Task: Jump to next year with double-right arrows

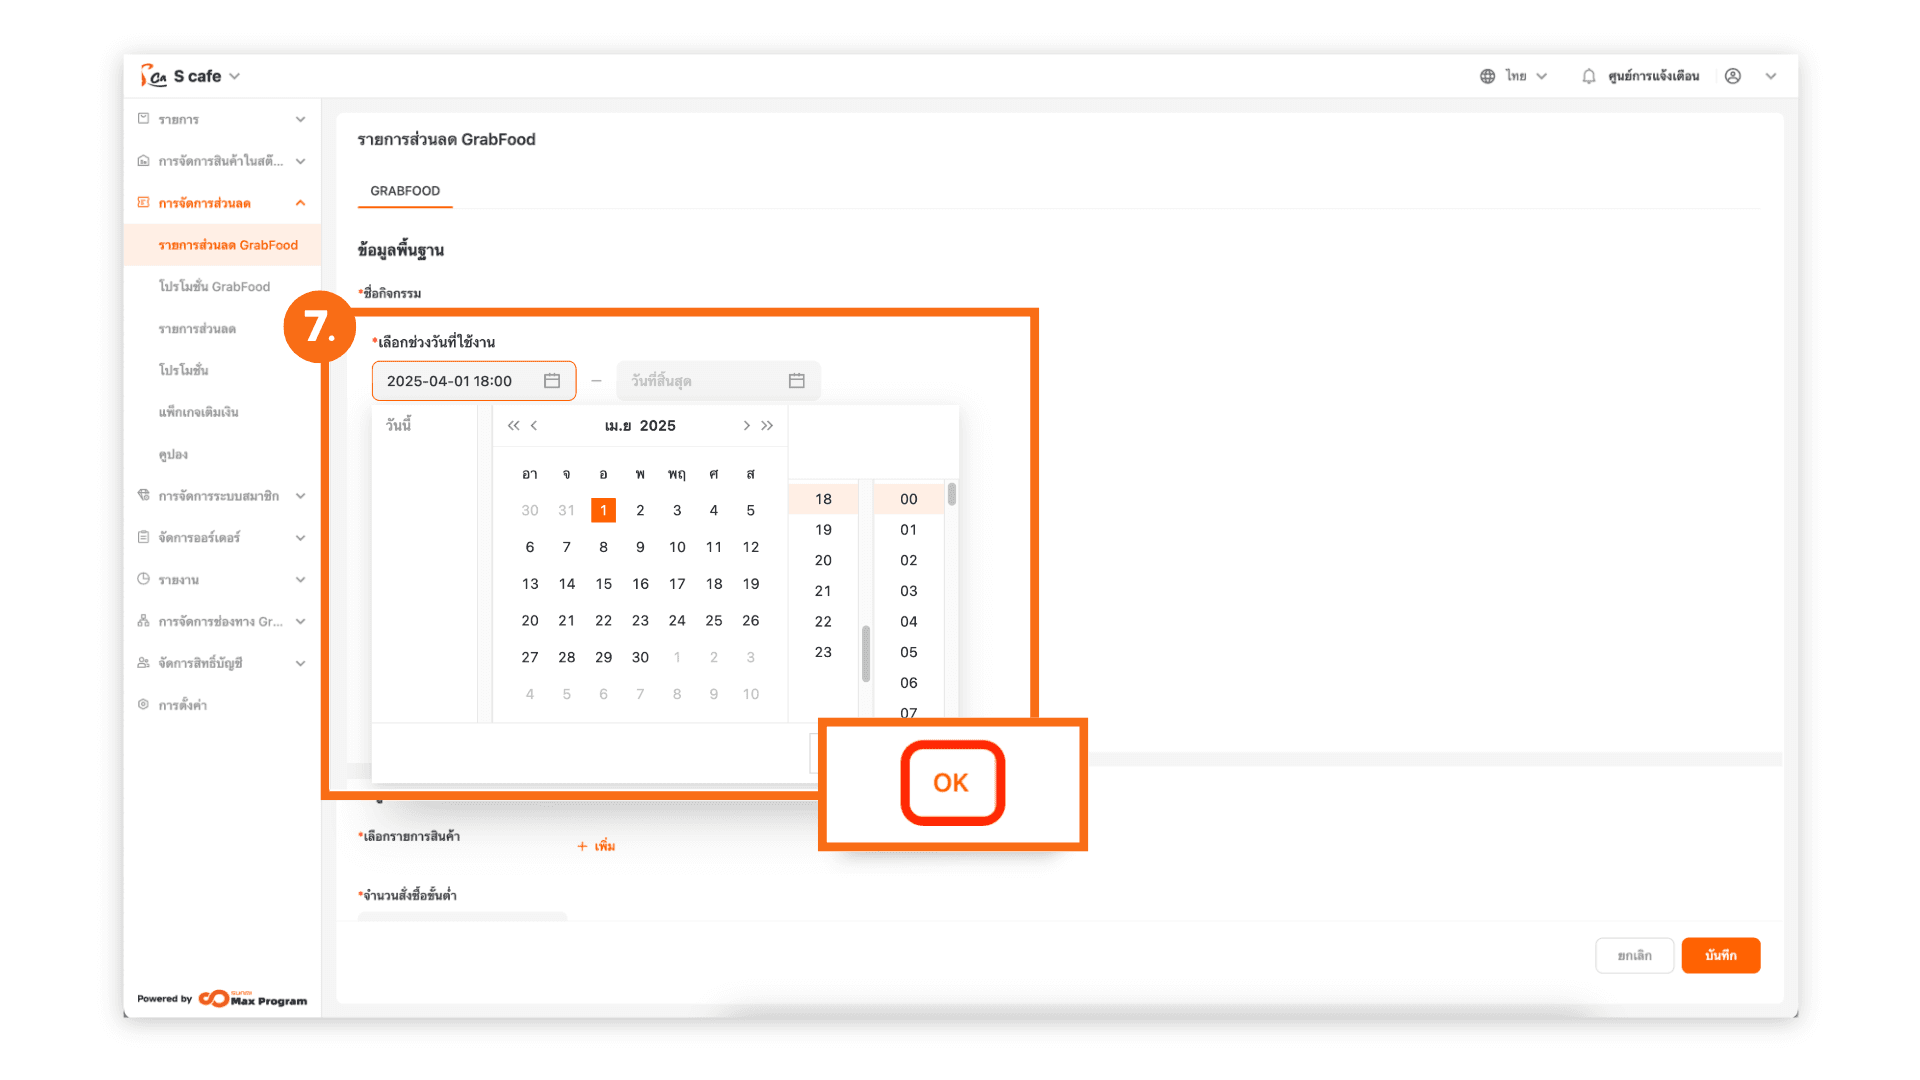Action: 767,426
